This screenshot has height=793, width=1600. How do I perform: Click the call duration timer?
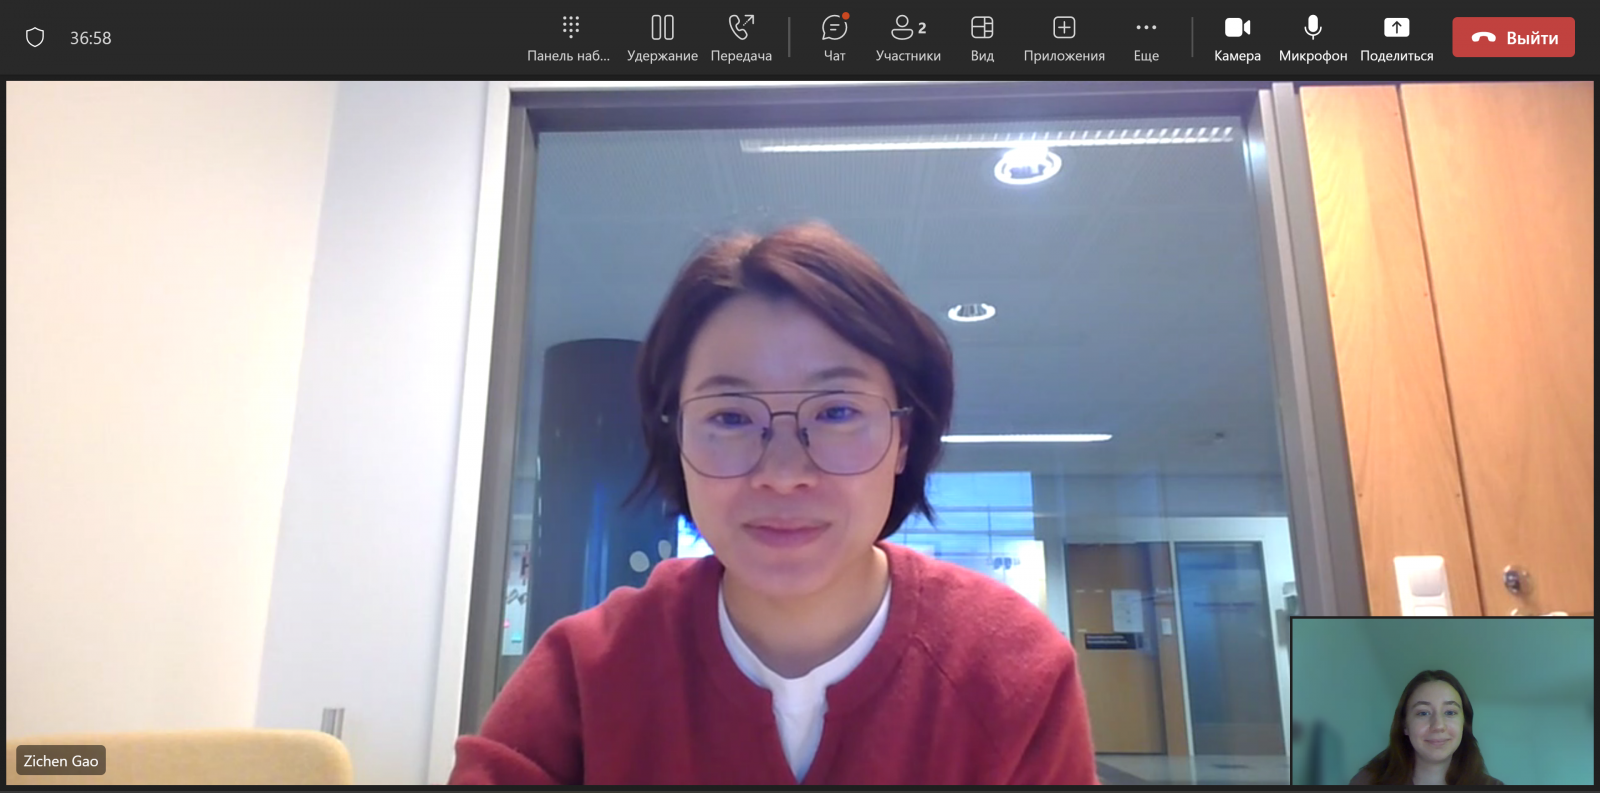(90, 38)
